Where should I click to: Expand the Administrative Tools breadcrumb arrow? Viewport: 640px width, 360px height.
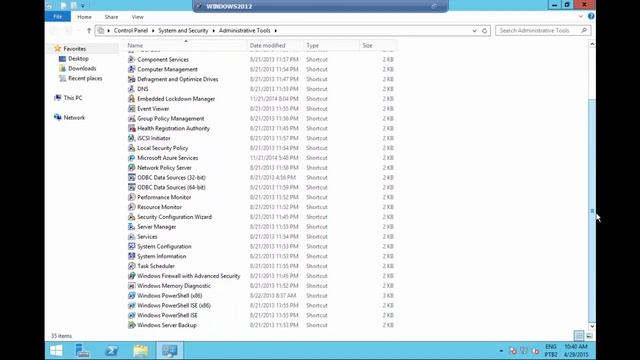tap(276, 31)
